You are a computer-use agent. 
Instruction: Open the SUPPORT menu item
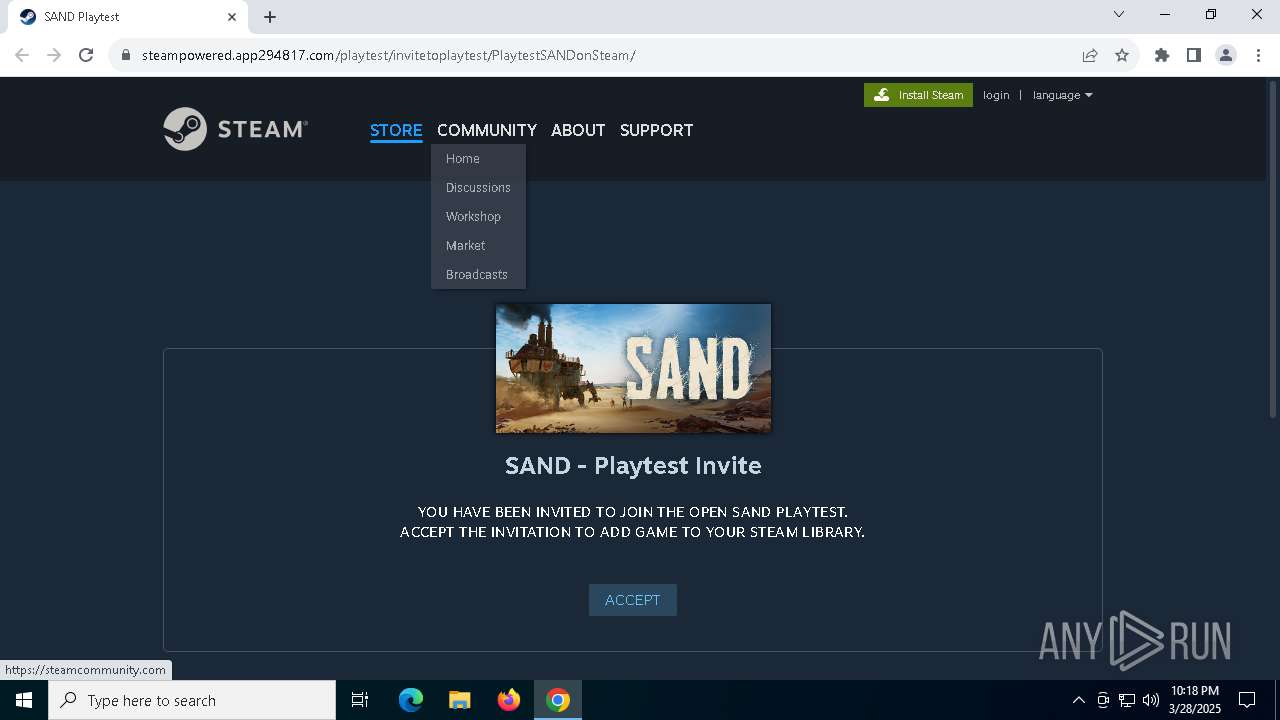tap(656, 130)
